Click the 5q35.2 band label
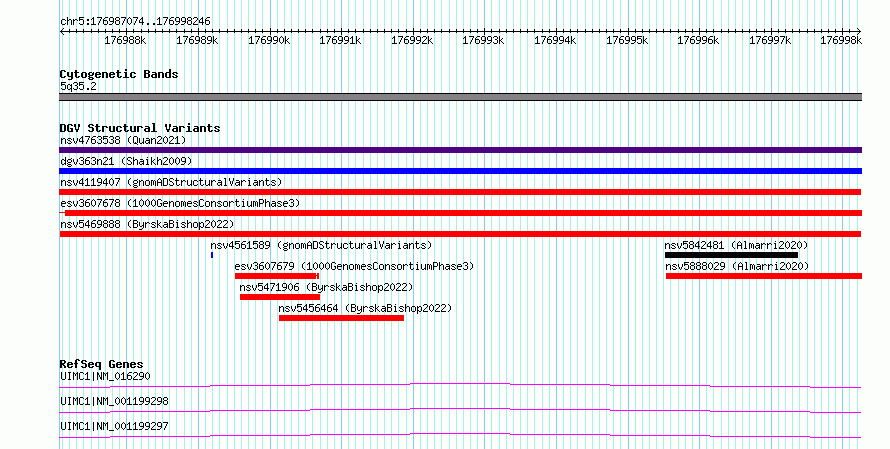Image resolution: width=890 pixels, height=449 pixels. pos(78,86)
